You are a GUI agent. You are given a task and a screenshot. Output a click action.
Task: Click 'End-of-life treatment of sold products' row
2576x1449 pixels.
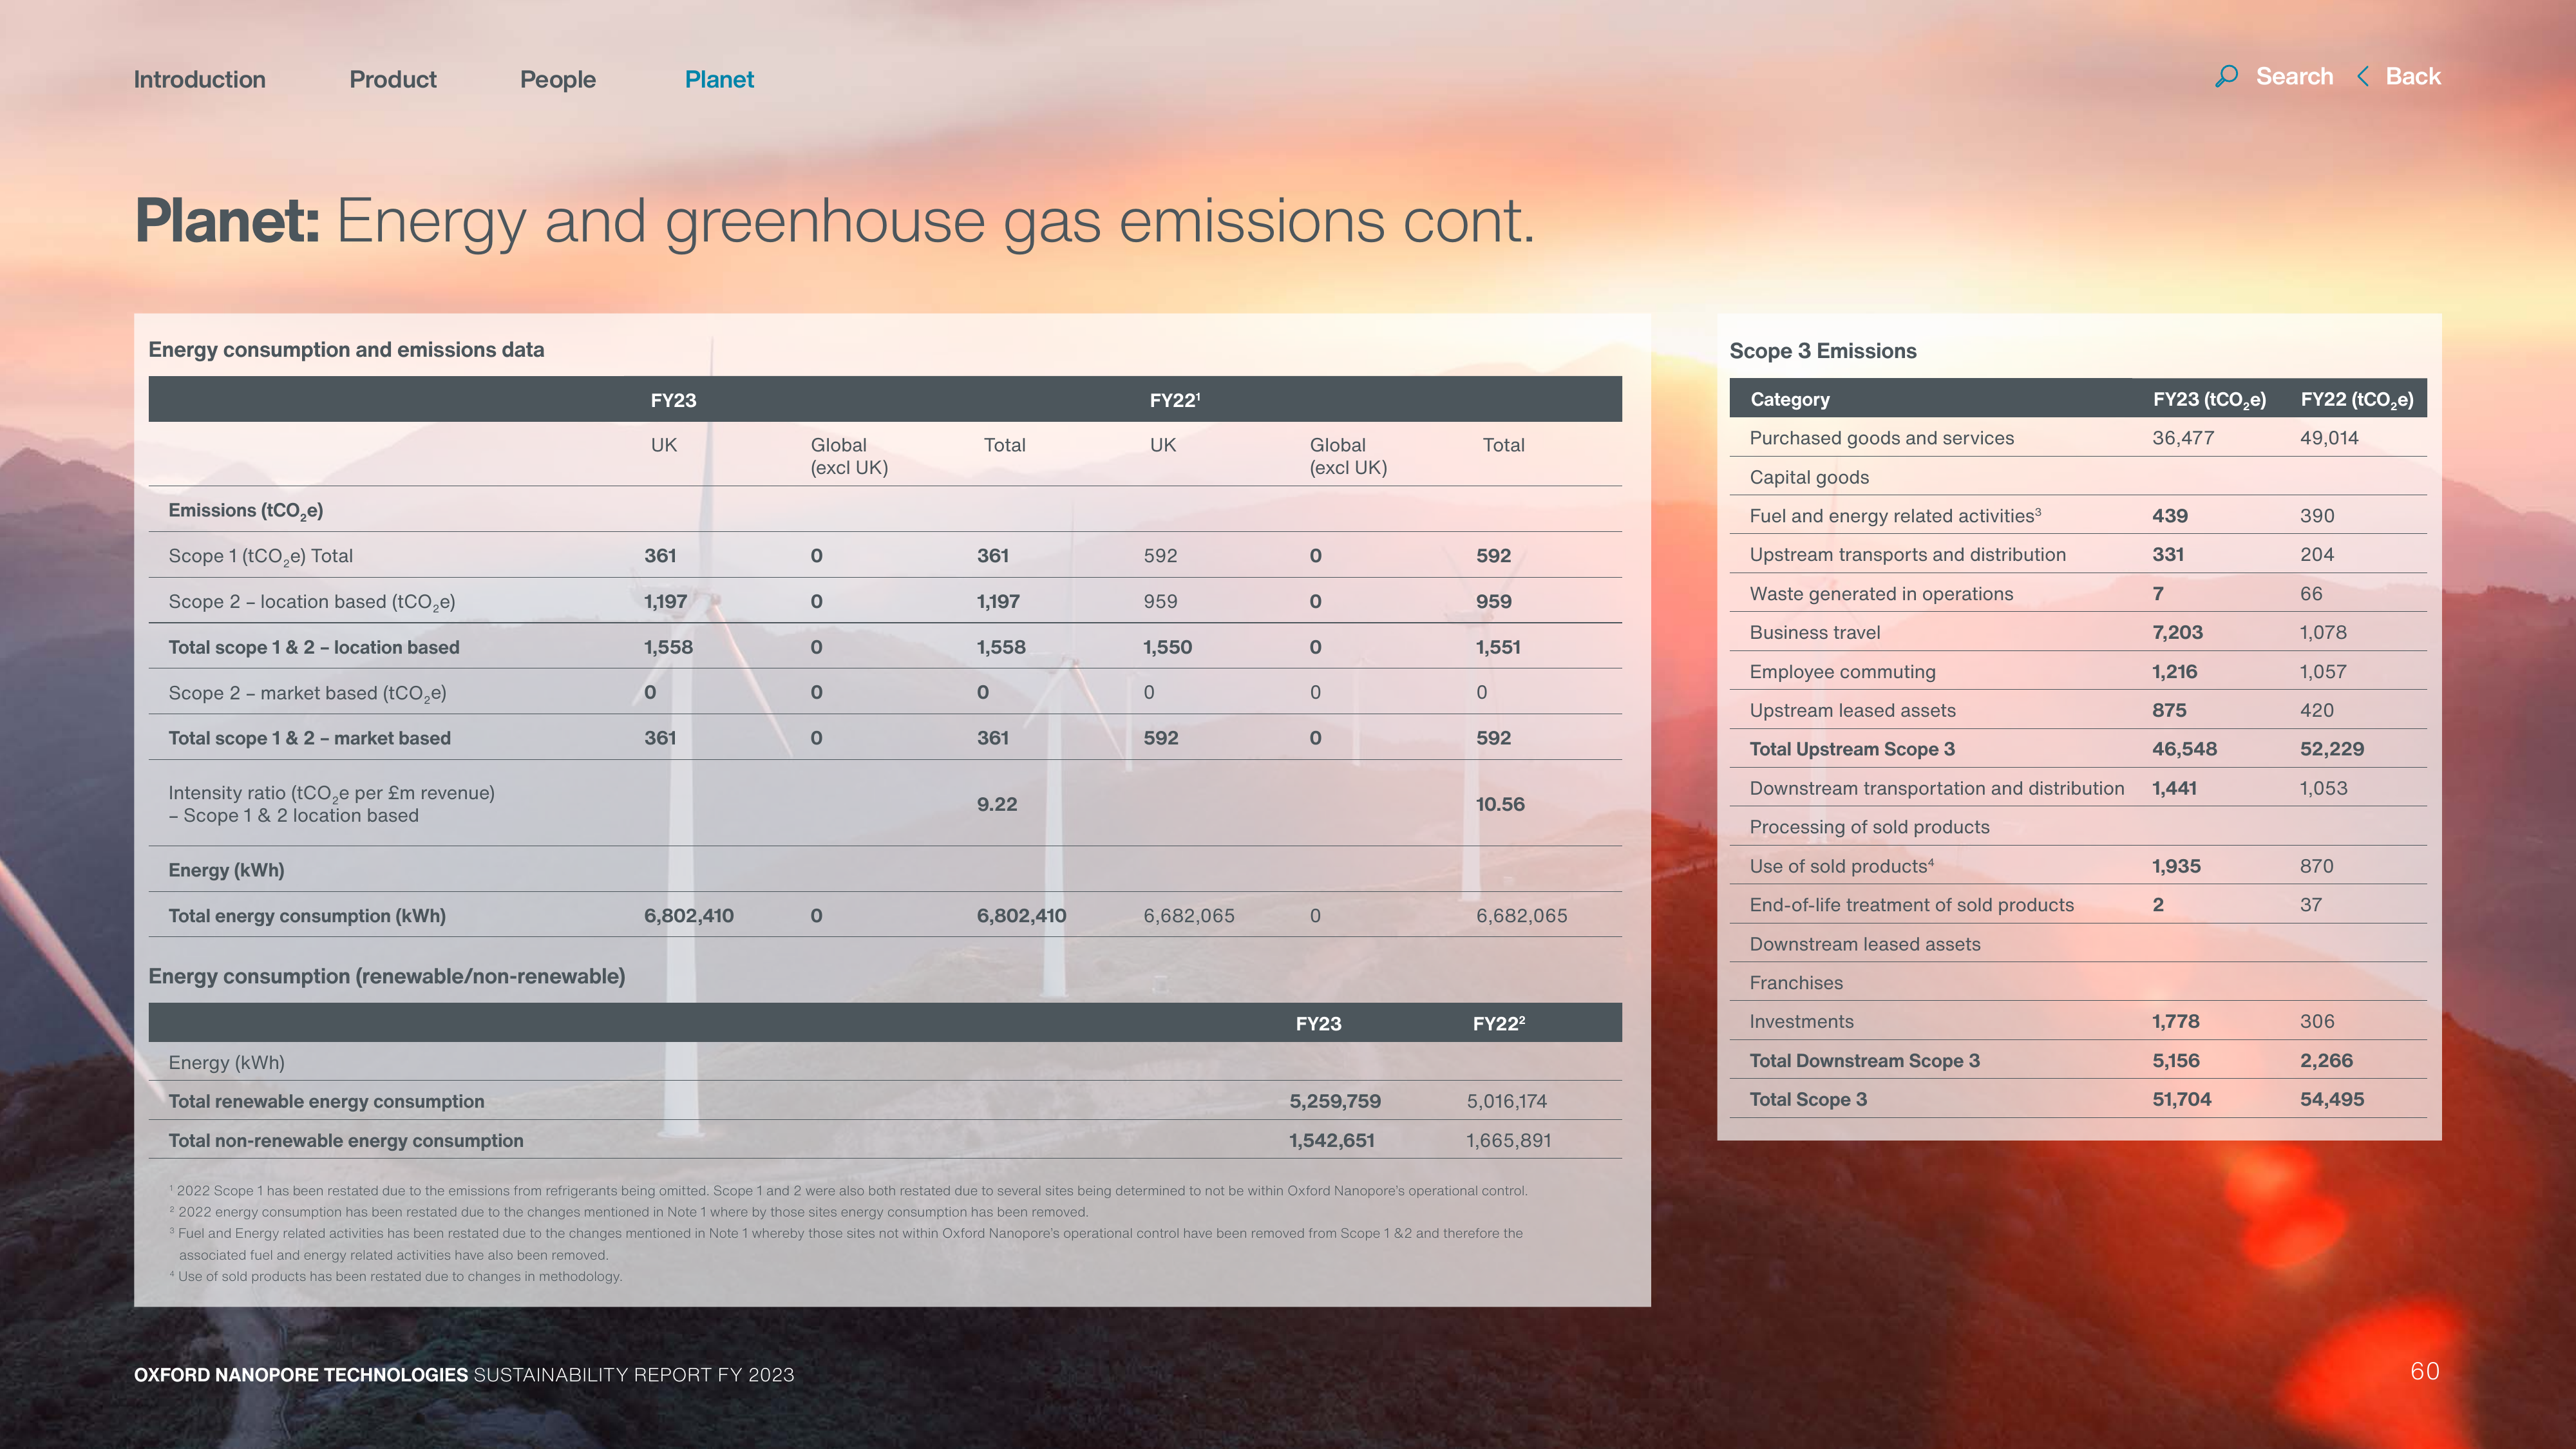pyautogui.click(x=2078, y=905)
